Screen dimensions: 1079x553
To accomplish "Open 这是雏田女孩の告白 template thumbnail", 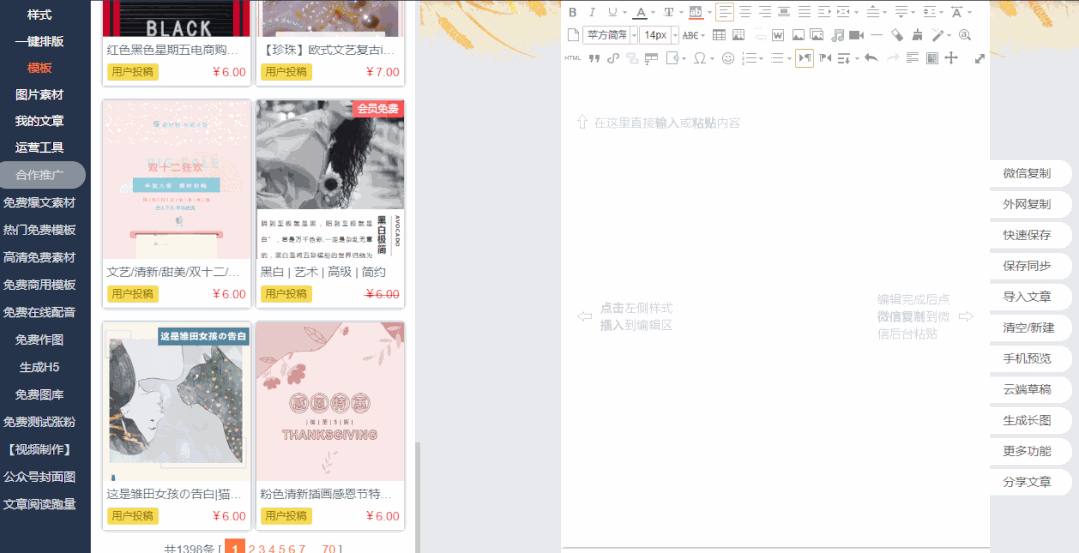I will pos(177,401).
